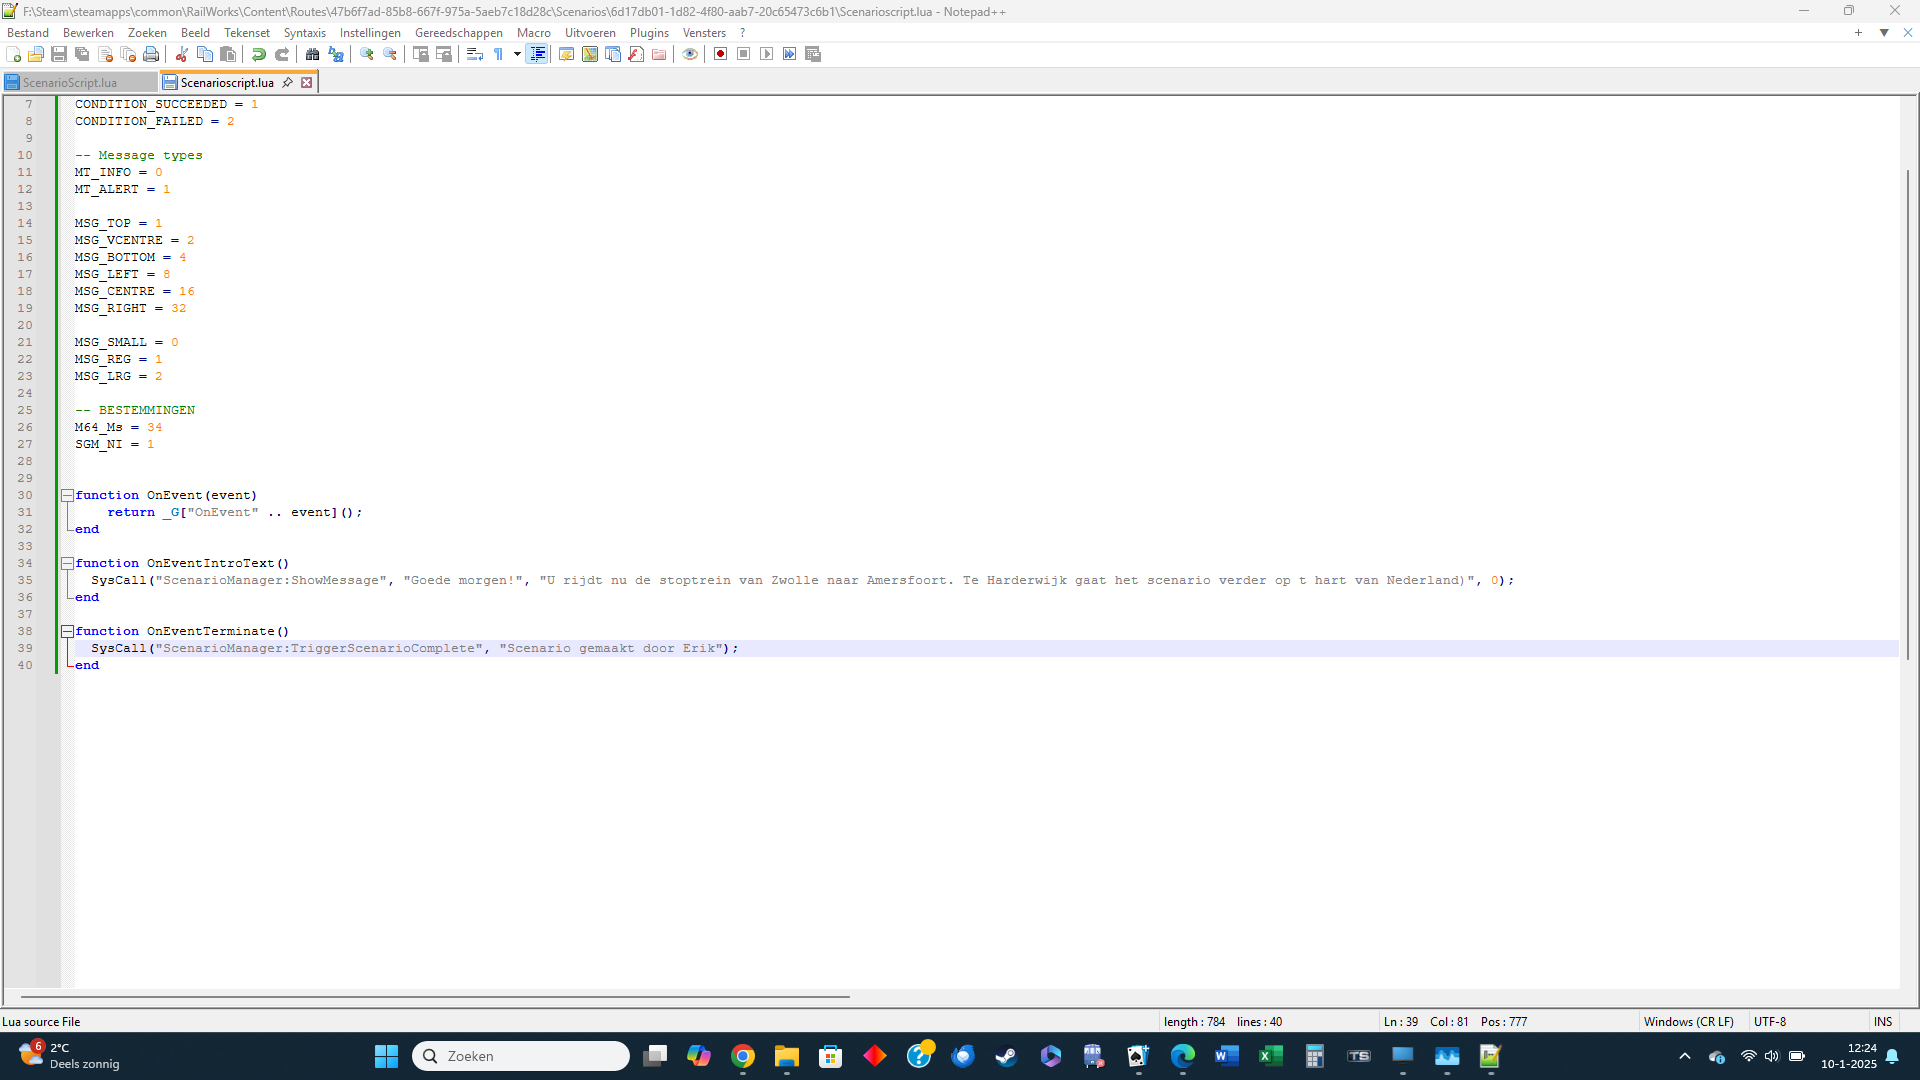Click the Windows (CR LF) status field
The width and height of the screenshot is (1920, 1080).
pos(1689,1022)
